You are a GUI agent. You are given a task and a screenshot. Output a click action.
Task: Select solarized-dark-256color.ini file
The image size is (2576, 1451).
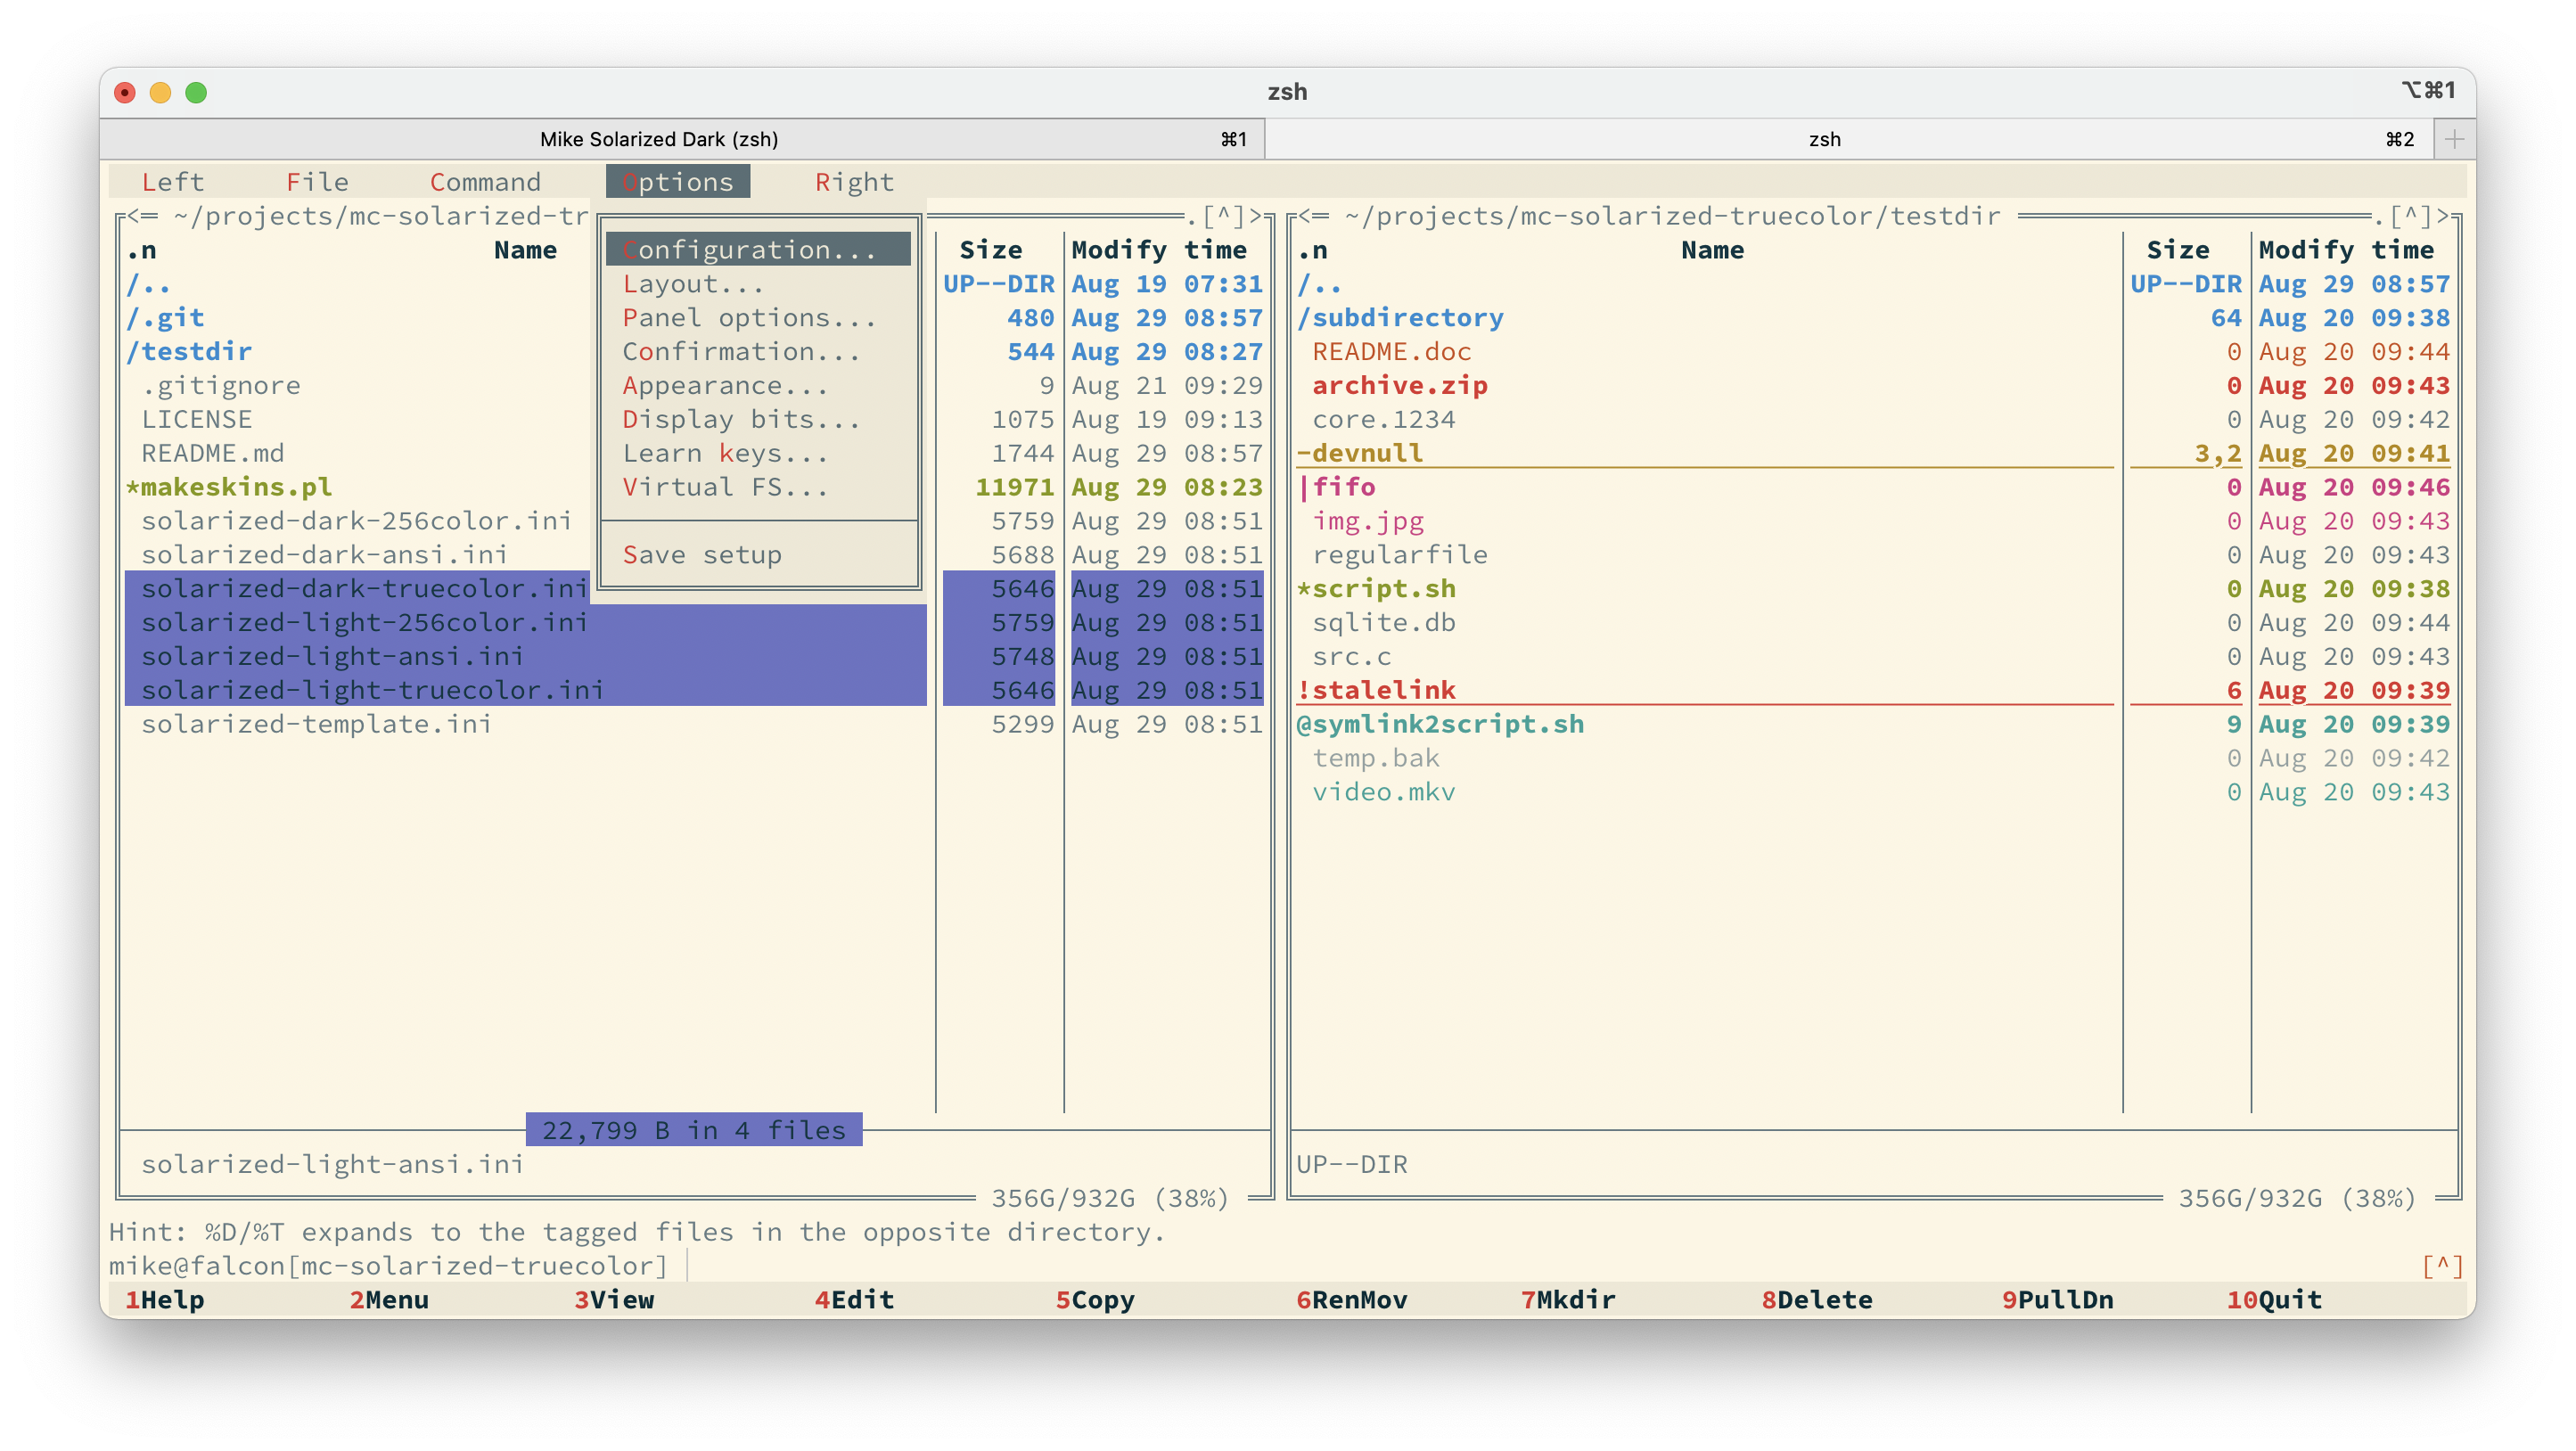point(357,521)
